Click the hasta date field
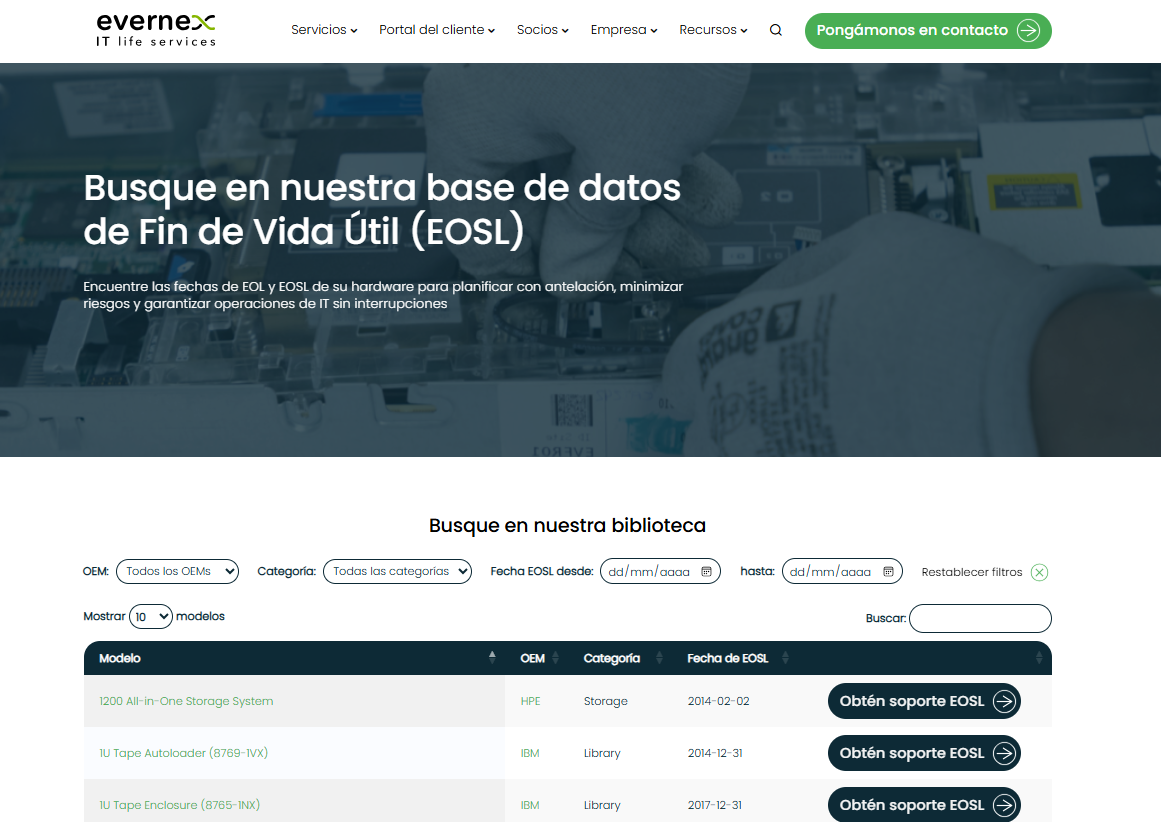This screenshot has height=822, width=1161. click(842, 572)
